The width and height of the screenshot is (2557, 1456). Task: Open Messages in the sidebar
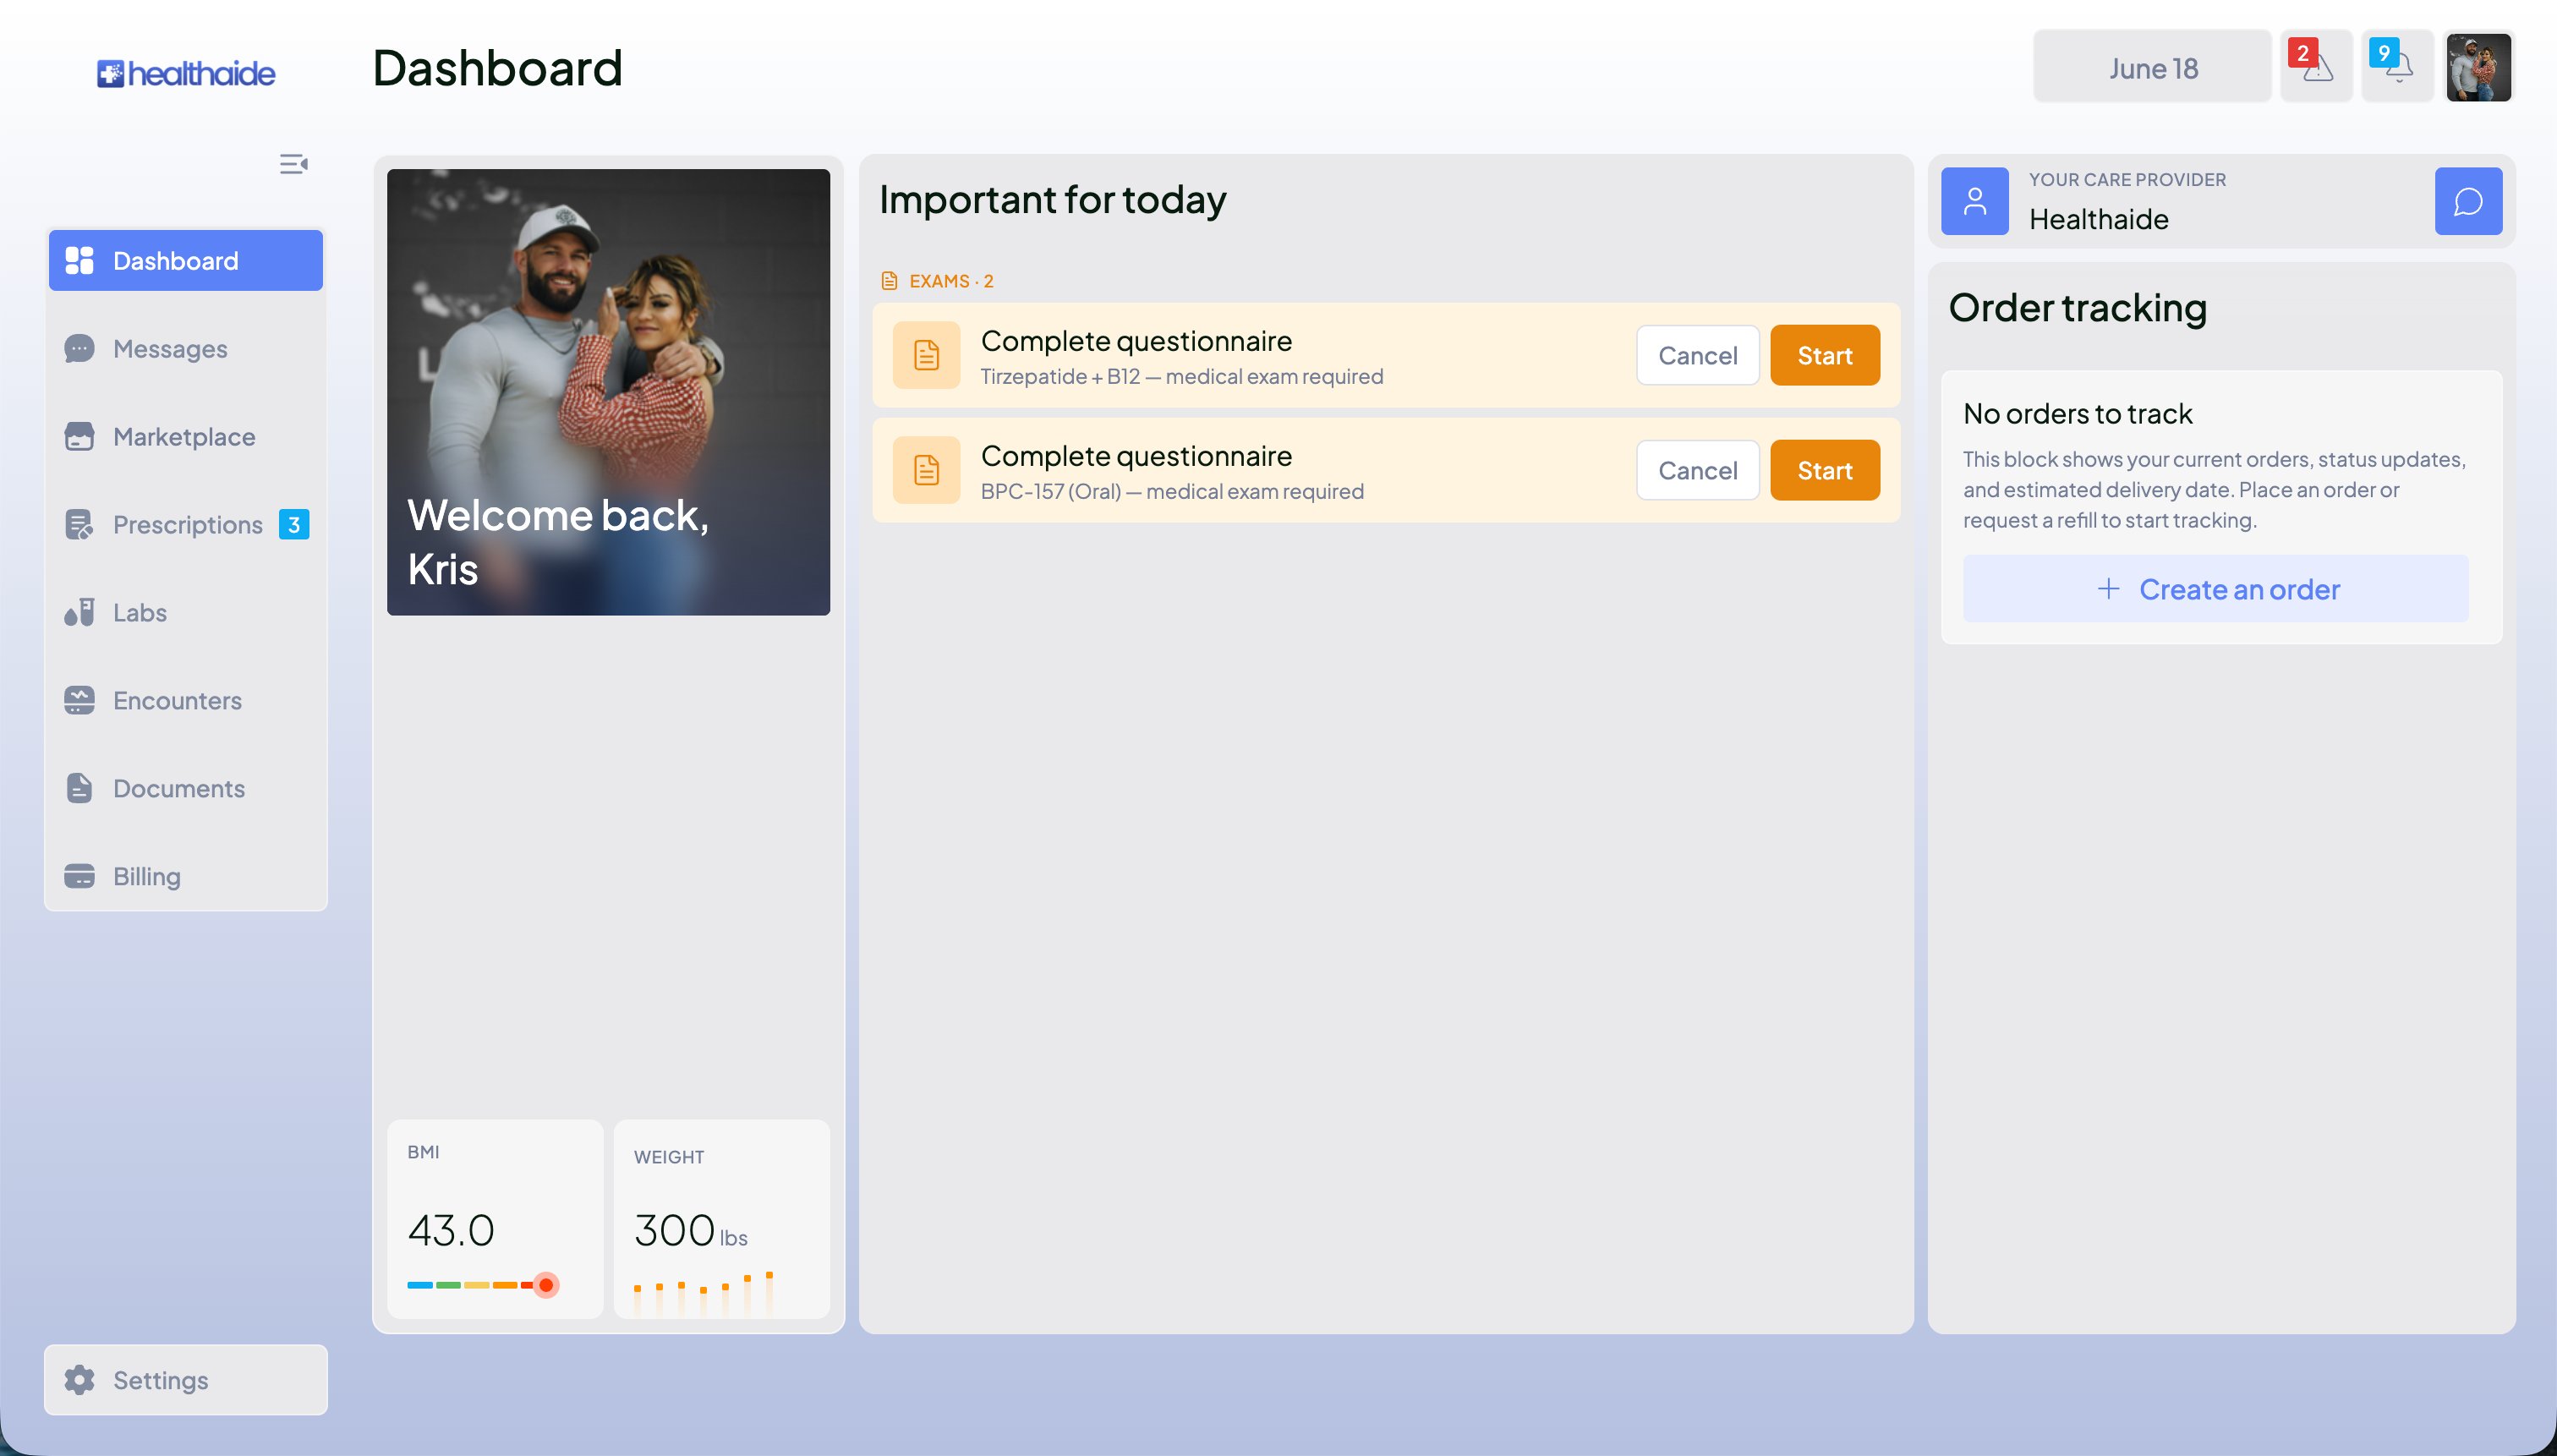click(x=186, y=349)
